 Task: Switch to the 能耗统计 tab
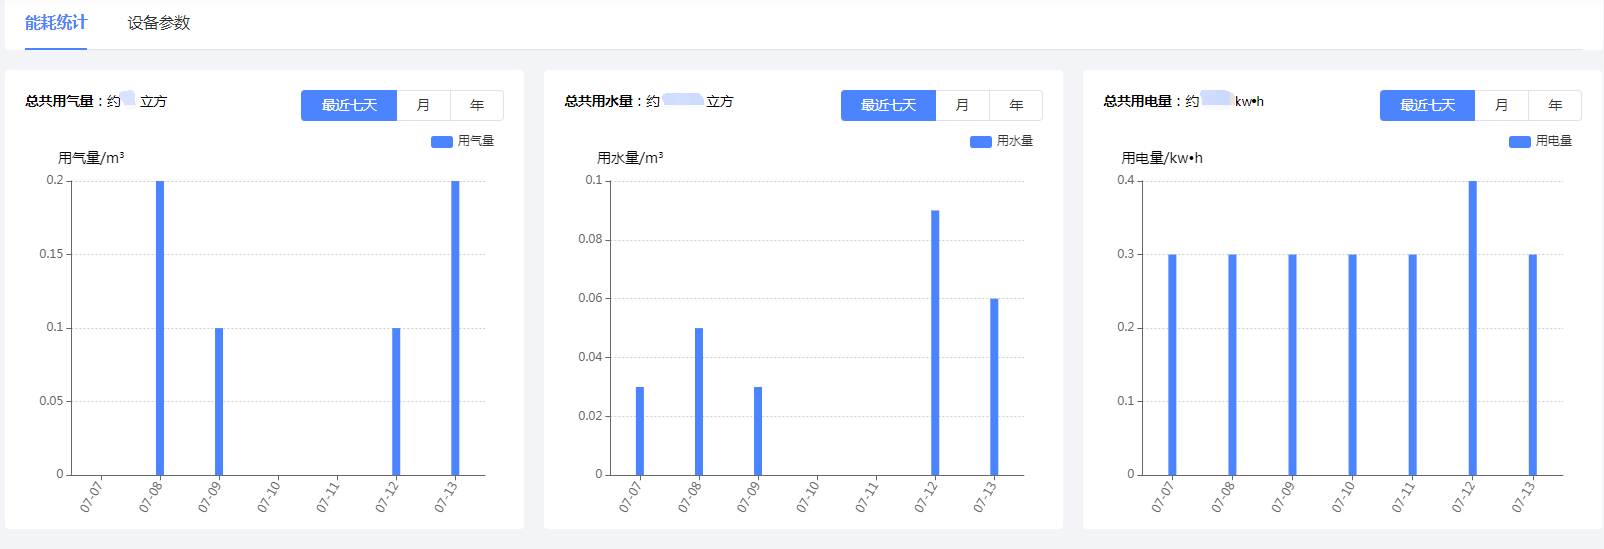[x=56, y=23]
